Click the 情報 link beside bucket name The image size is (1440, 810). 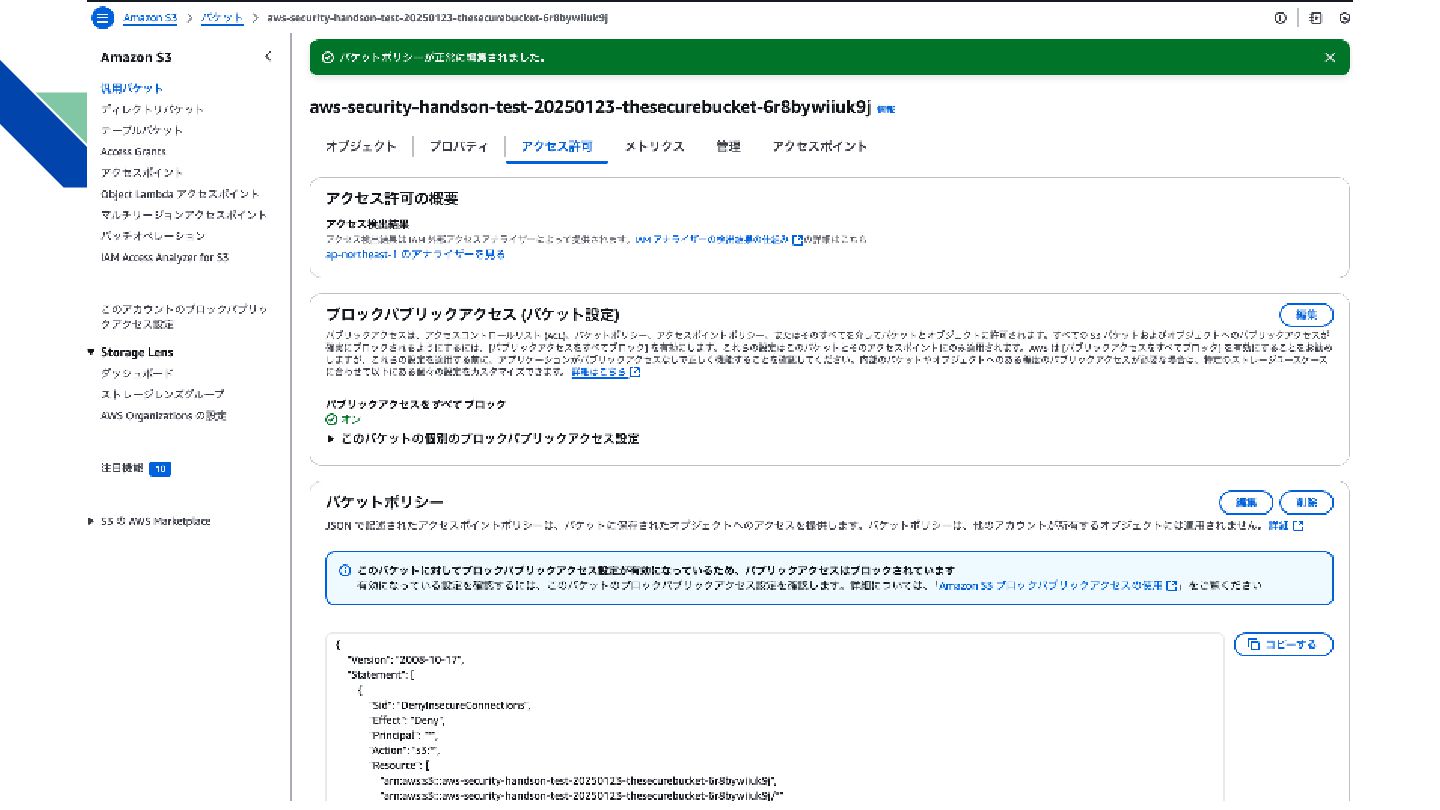[886, 109]
